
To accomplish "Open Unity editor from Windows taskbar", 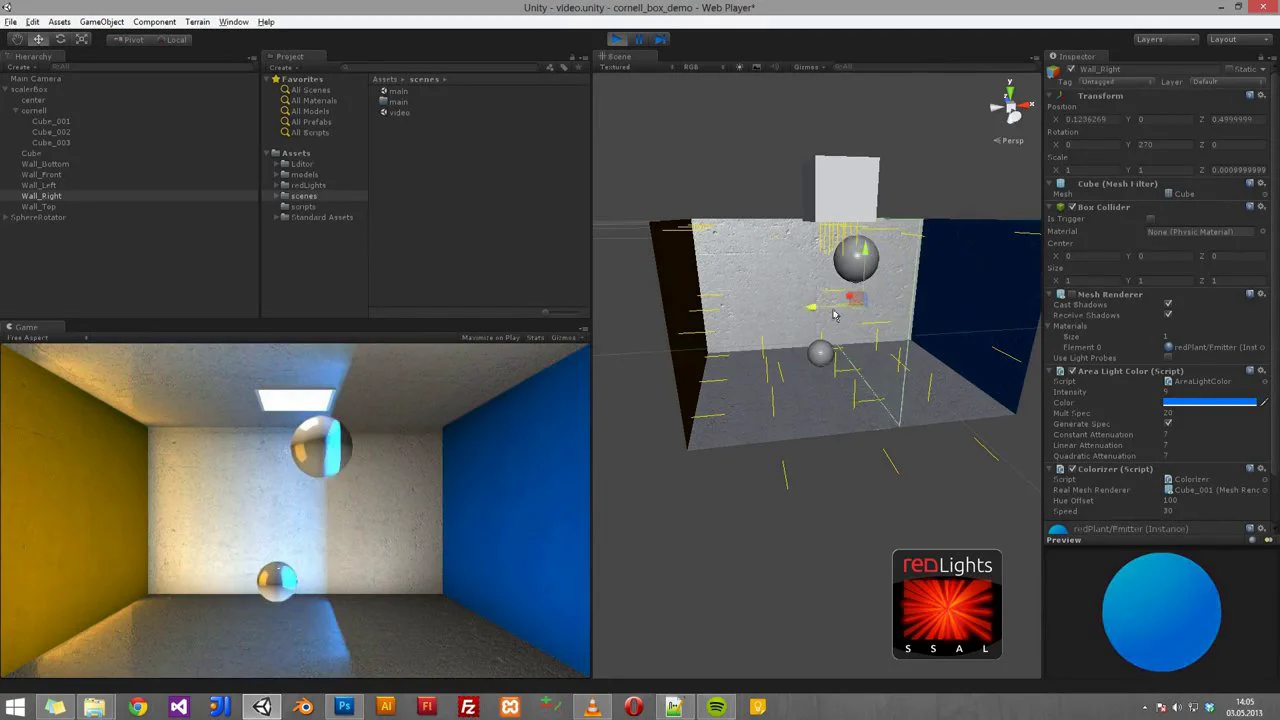I will coord(262,707).
